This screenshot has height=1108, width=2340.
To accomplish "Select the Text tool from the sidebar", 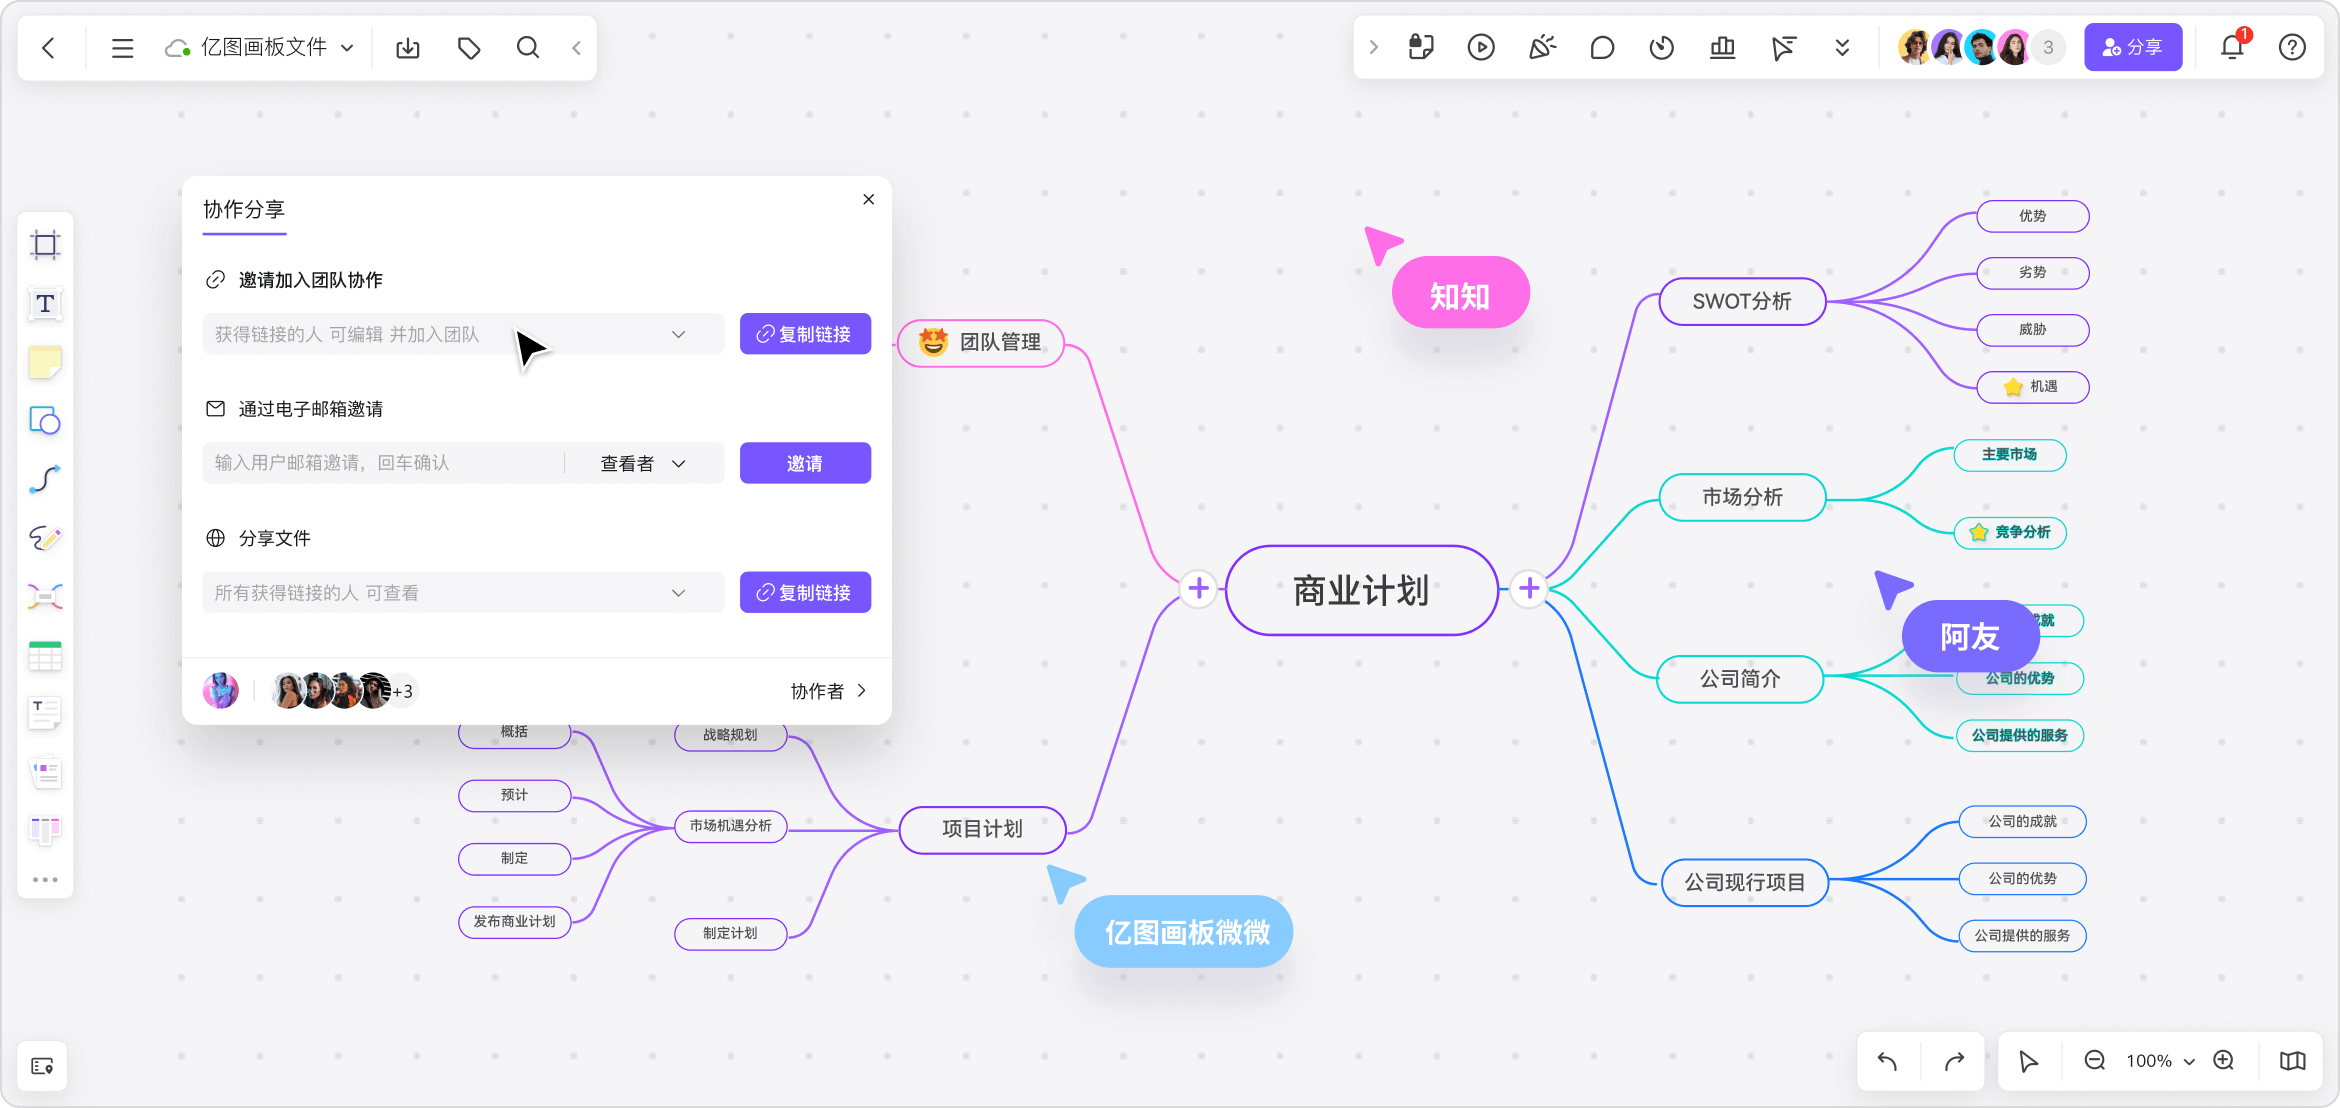I will [x=45, y=303].
